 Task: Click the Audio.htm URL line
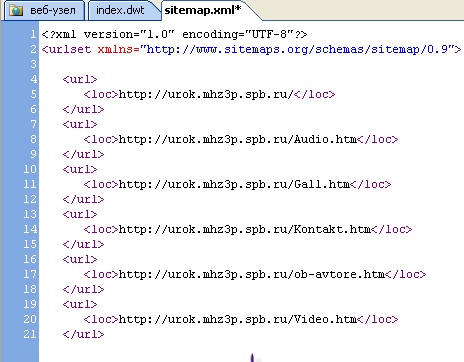[241, 139]
